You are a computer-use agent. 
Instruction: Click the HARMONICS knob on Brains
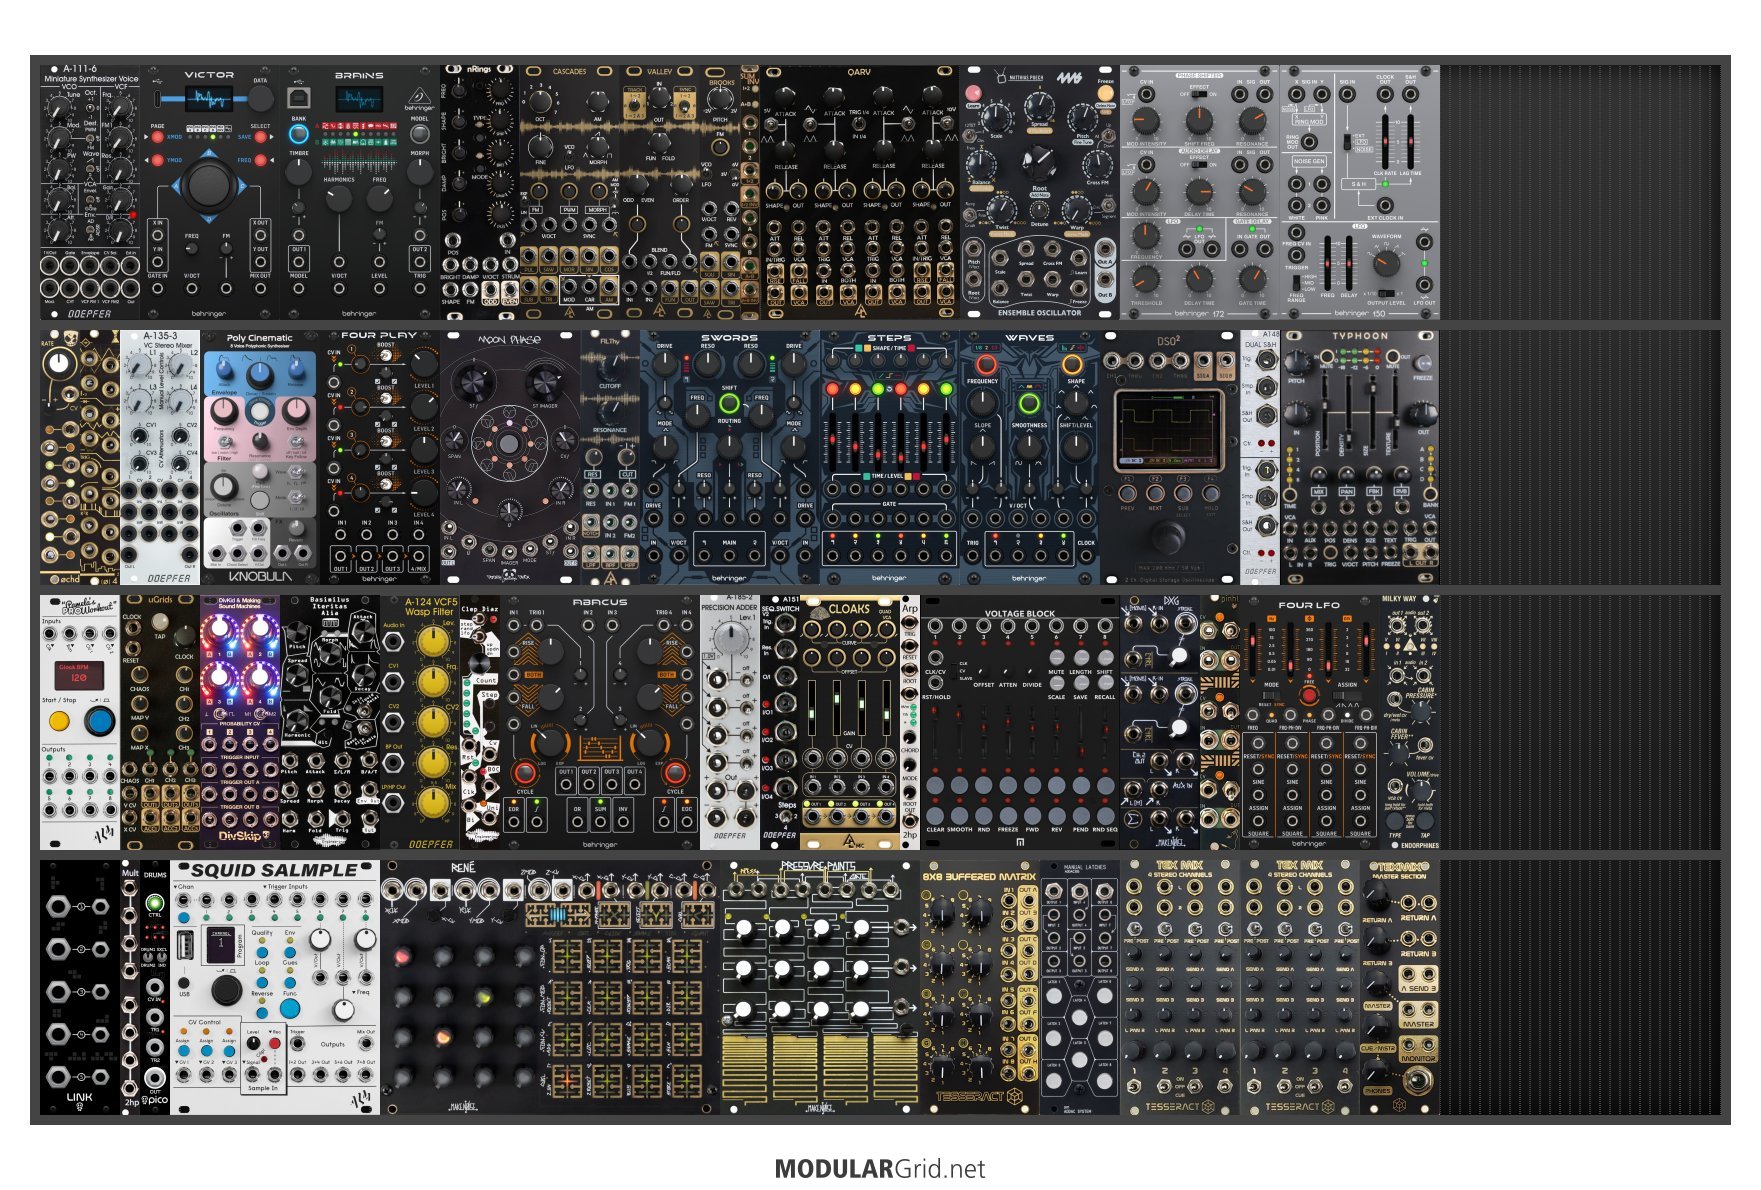tap(339, 198)
